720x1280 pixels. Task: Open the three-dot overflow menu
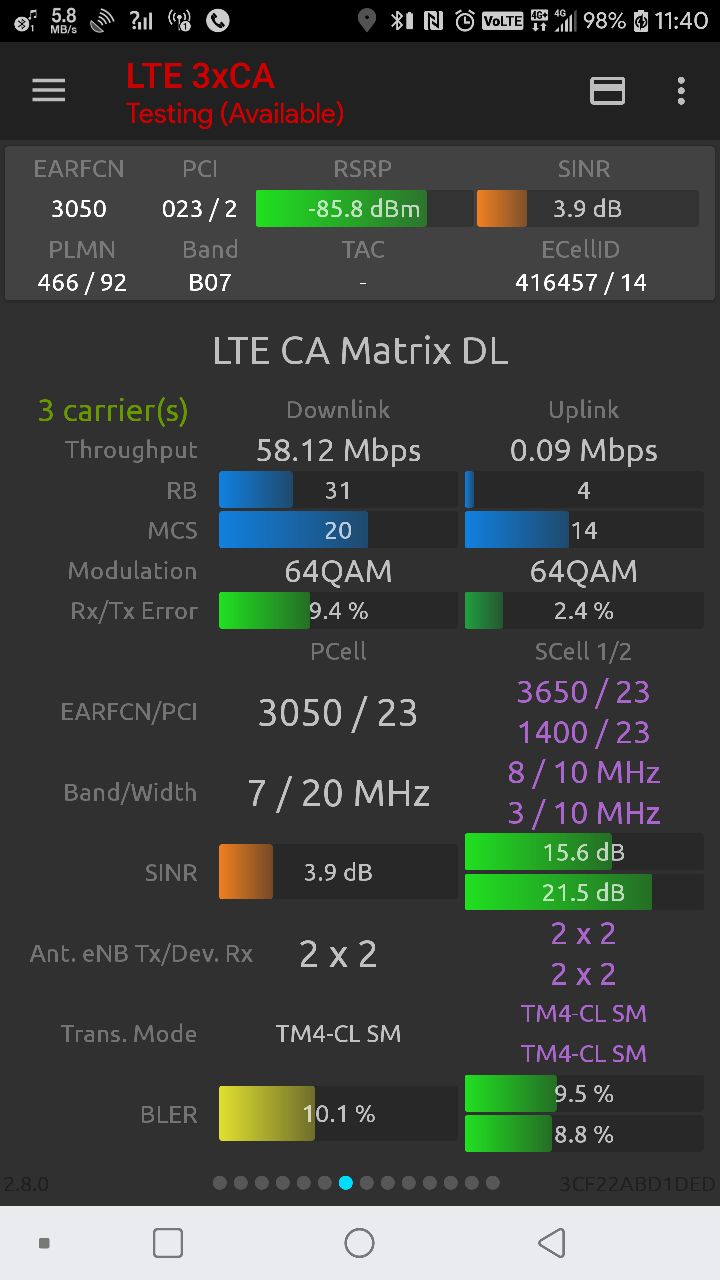[681, 91]
